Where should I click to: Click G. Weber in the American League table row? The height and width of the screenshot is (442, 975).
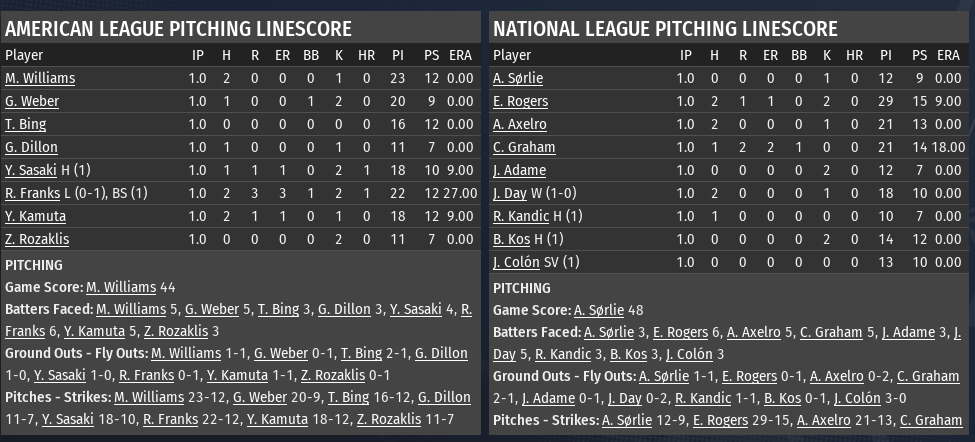pos(32,101)
